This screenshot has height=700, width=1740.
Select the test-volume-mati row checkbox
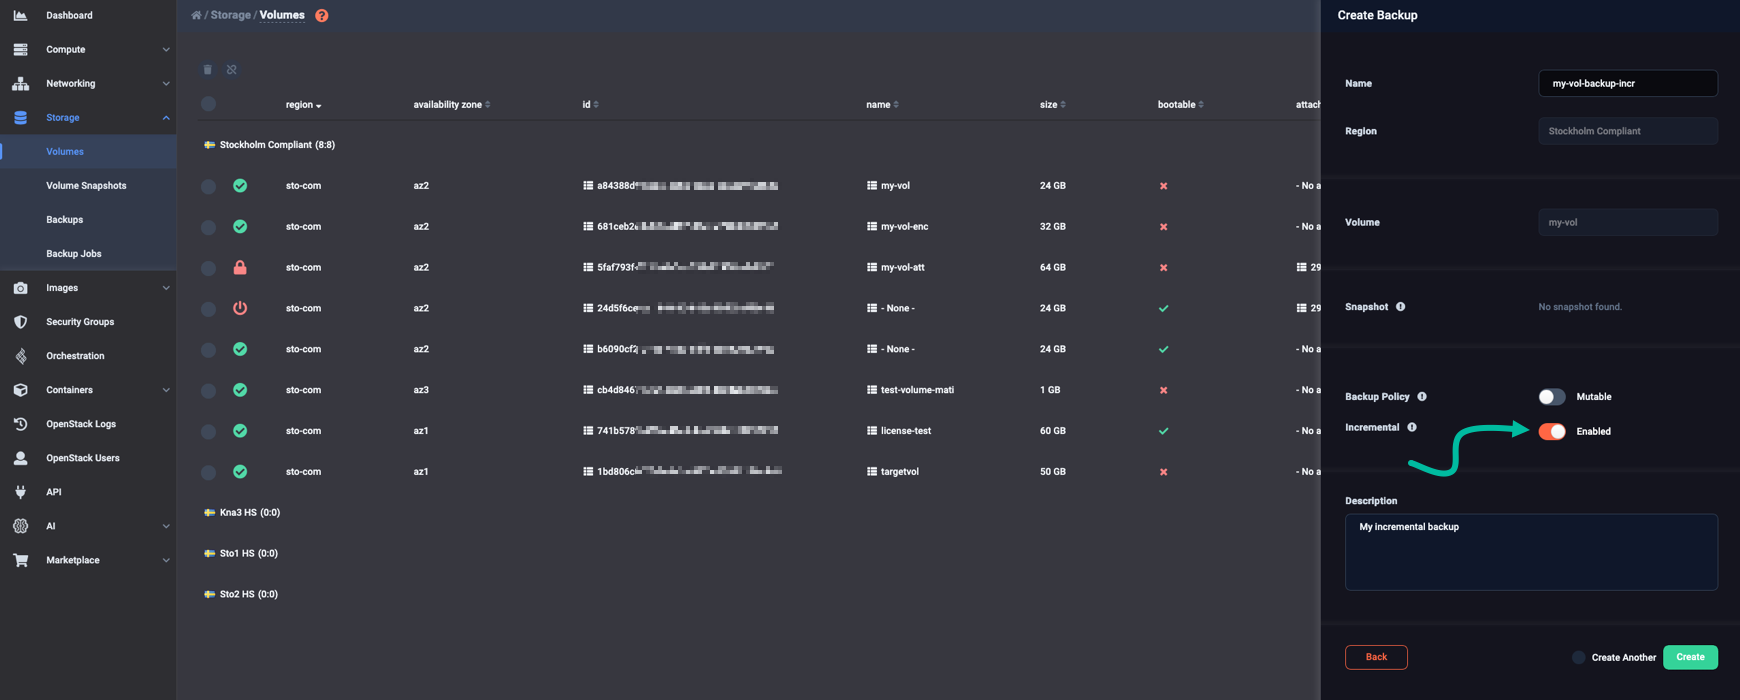208,390
